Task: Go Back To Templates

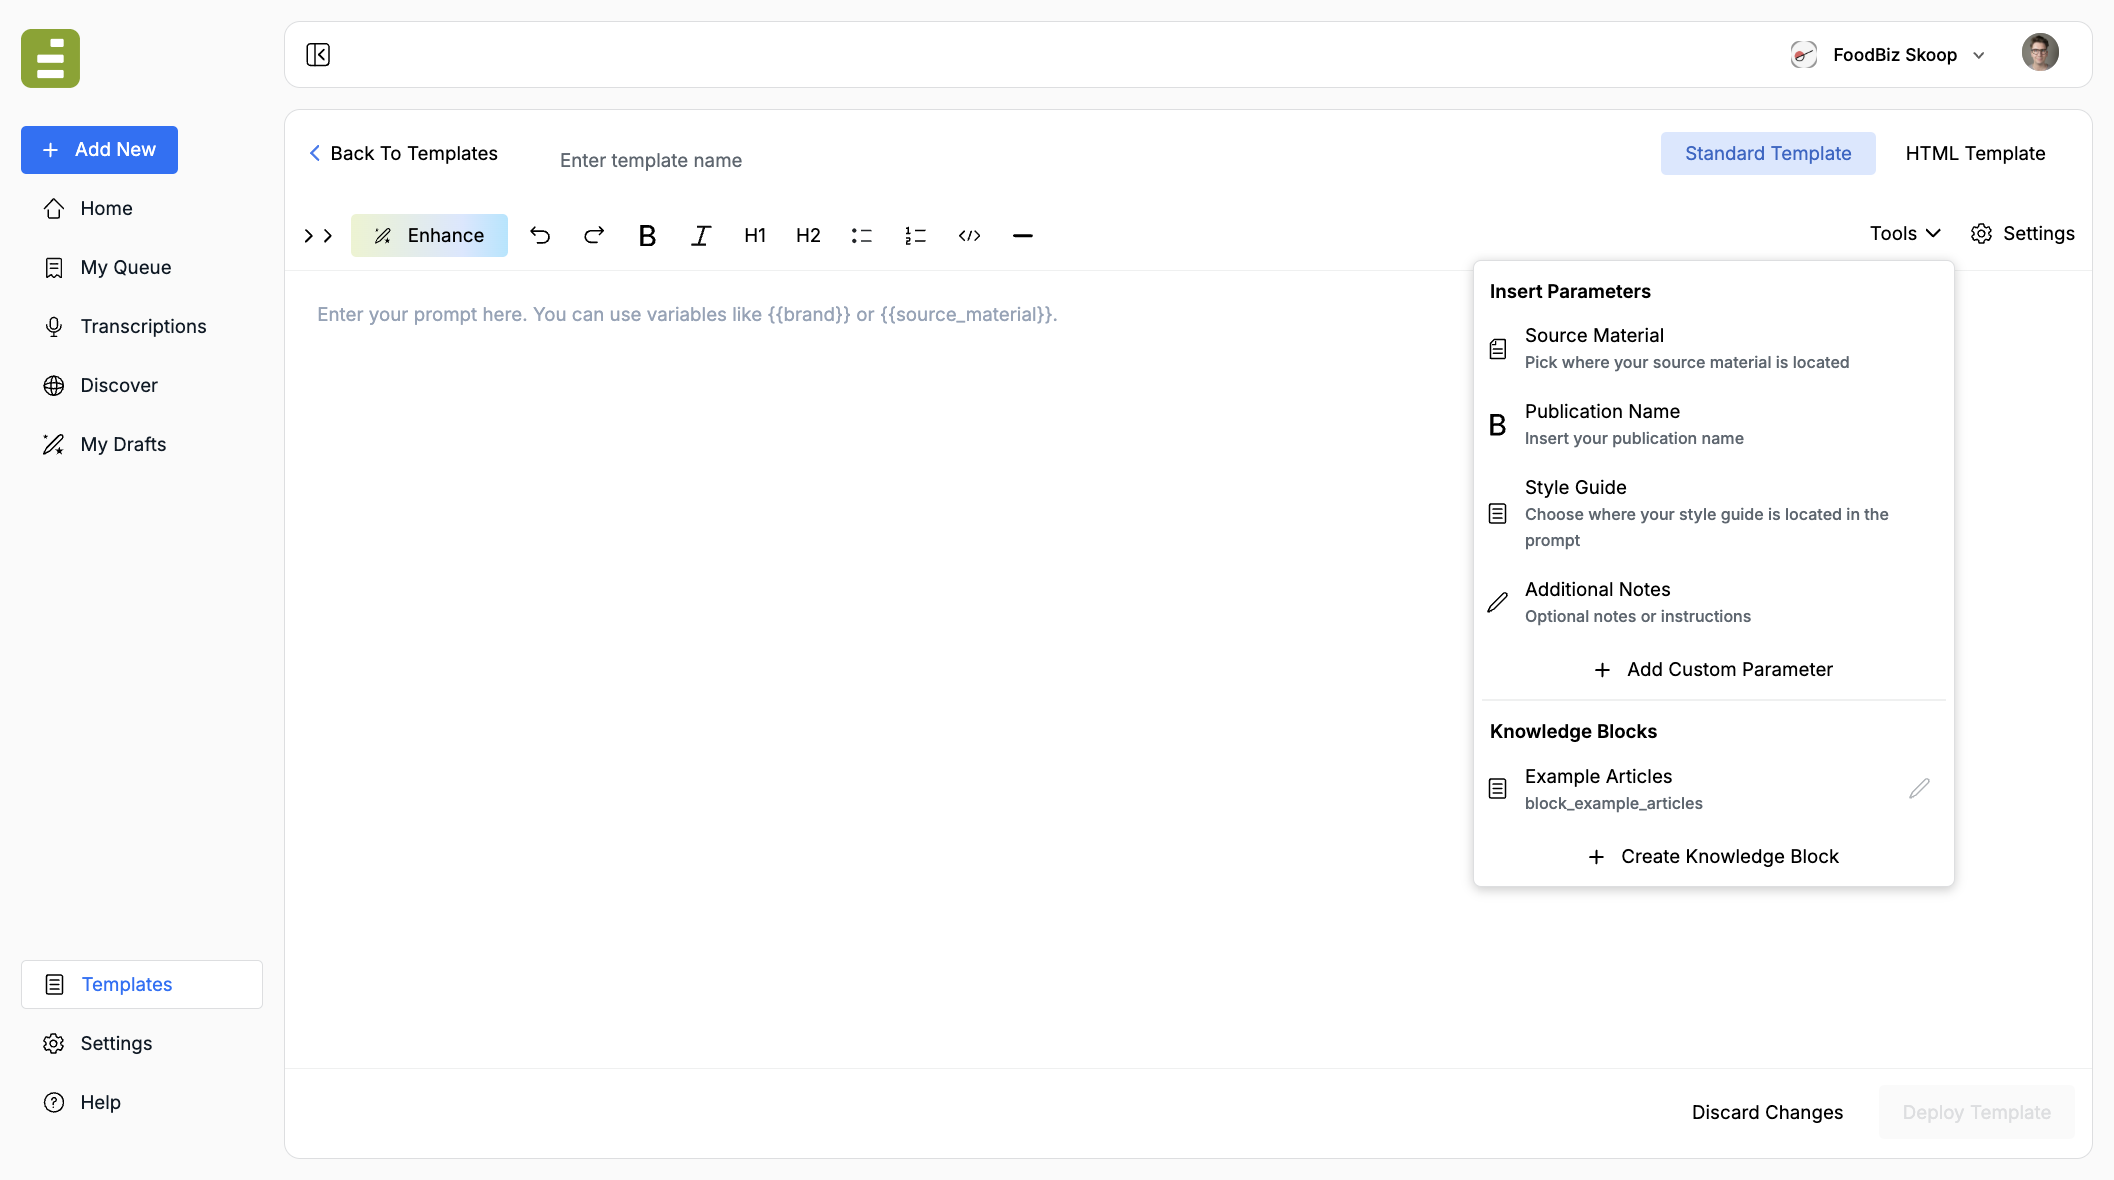Action: click(x=403, y=153)
